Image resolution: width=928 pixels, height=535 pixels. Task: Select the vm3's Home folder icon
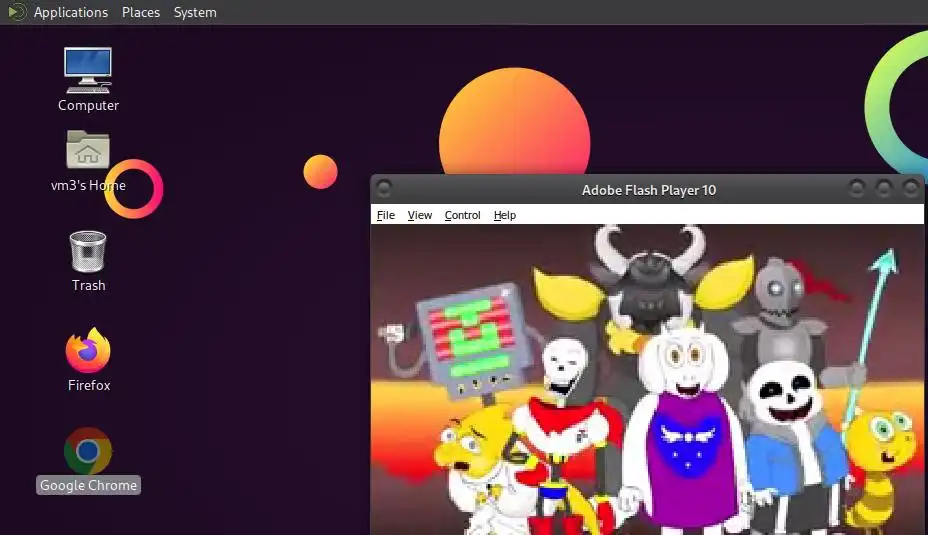coord(88,149)
